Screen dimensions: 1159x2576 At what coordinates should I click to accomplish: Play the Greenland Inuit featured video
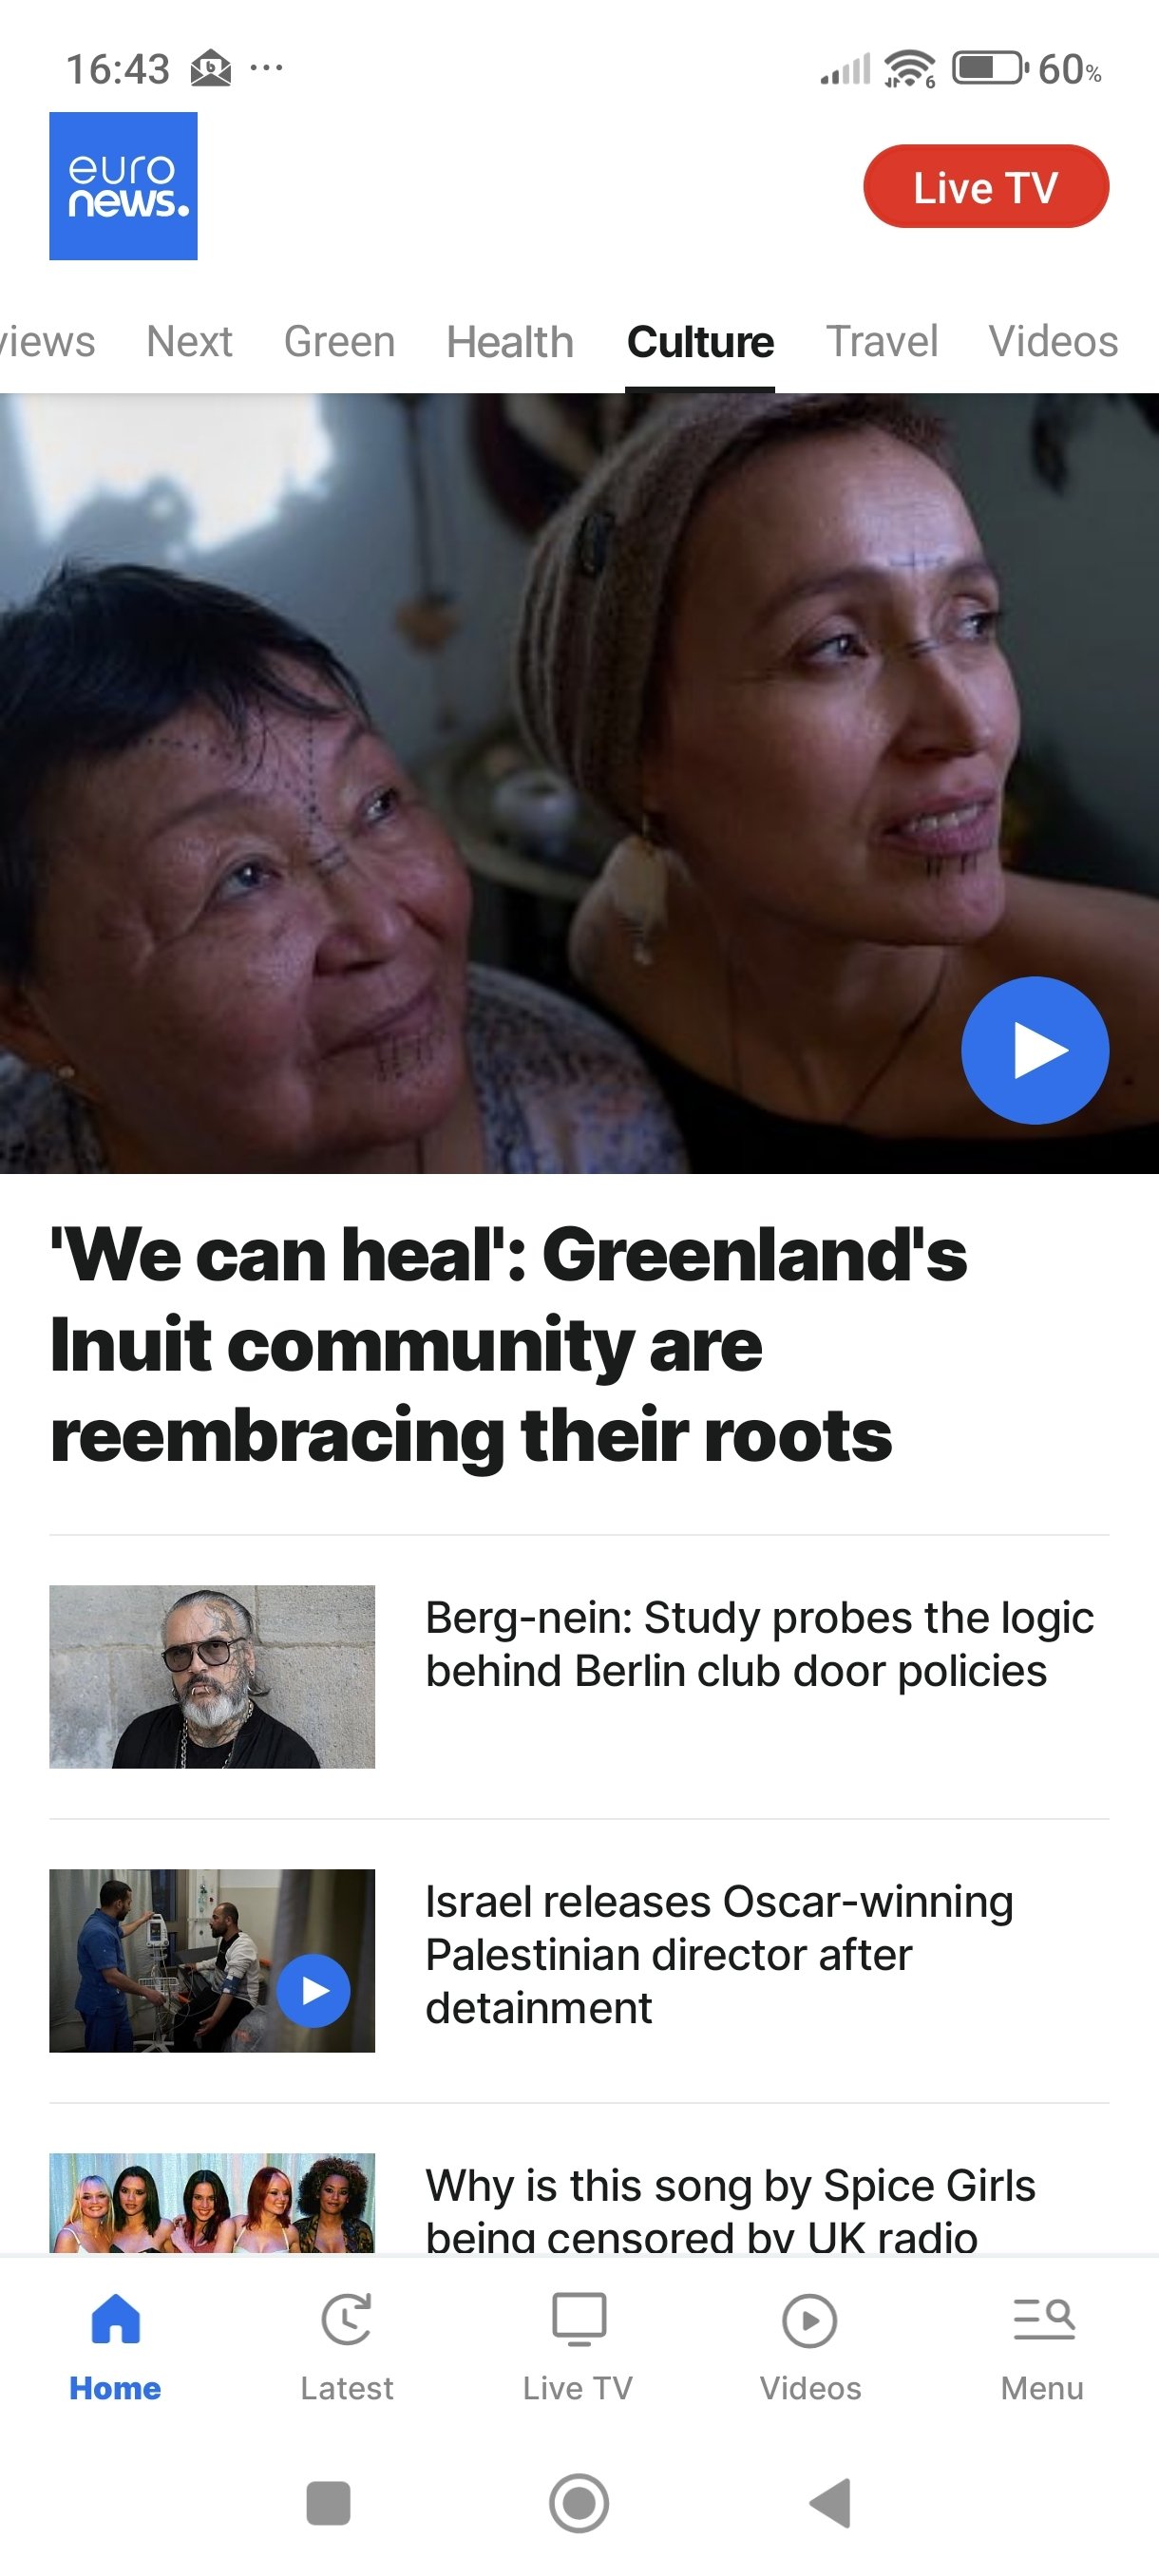point(1035,1050)
